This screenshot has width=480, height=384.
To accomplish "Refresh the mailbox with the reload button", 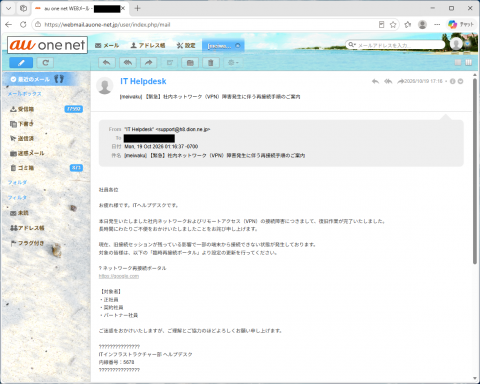I will [x=45, y=63].
